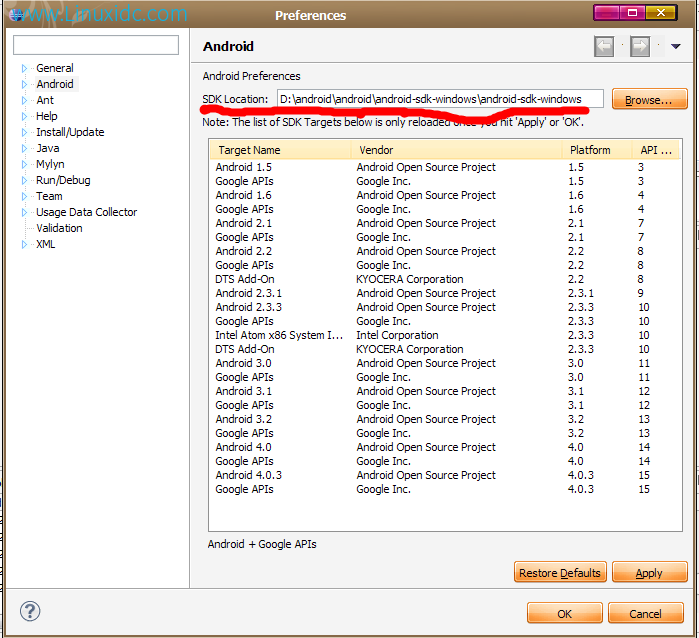Viewport: 699px width, 638px height.
Task: Sort by Vendor column header
Action: (x=456, y=150)
